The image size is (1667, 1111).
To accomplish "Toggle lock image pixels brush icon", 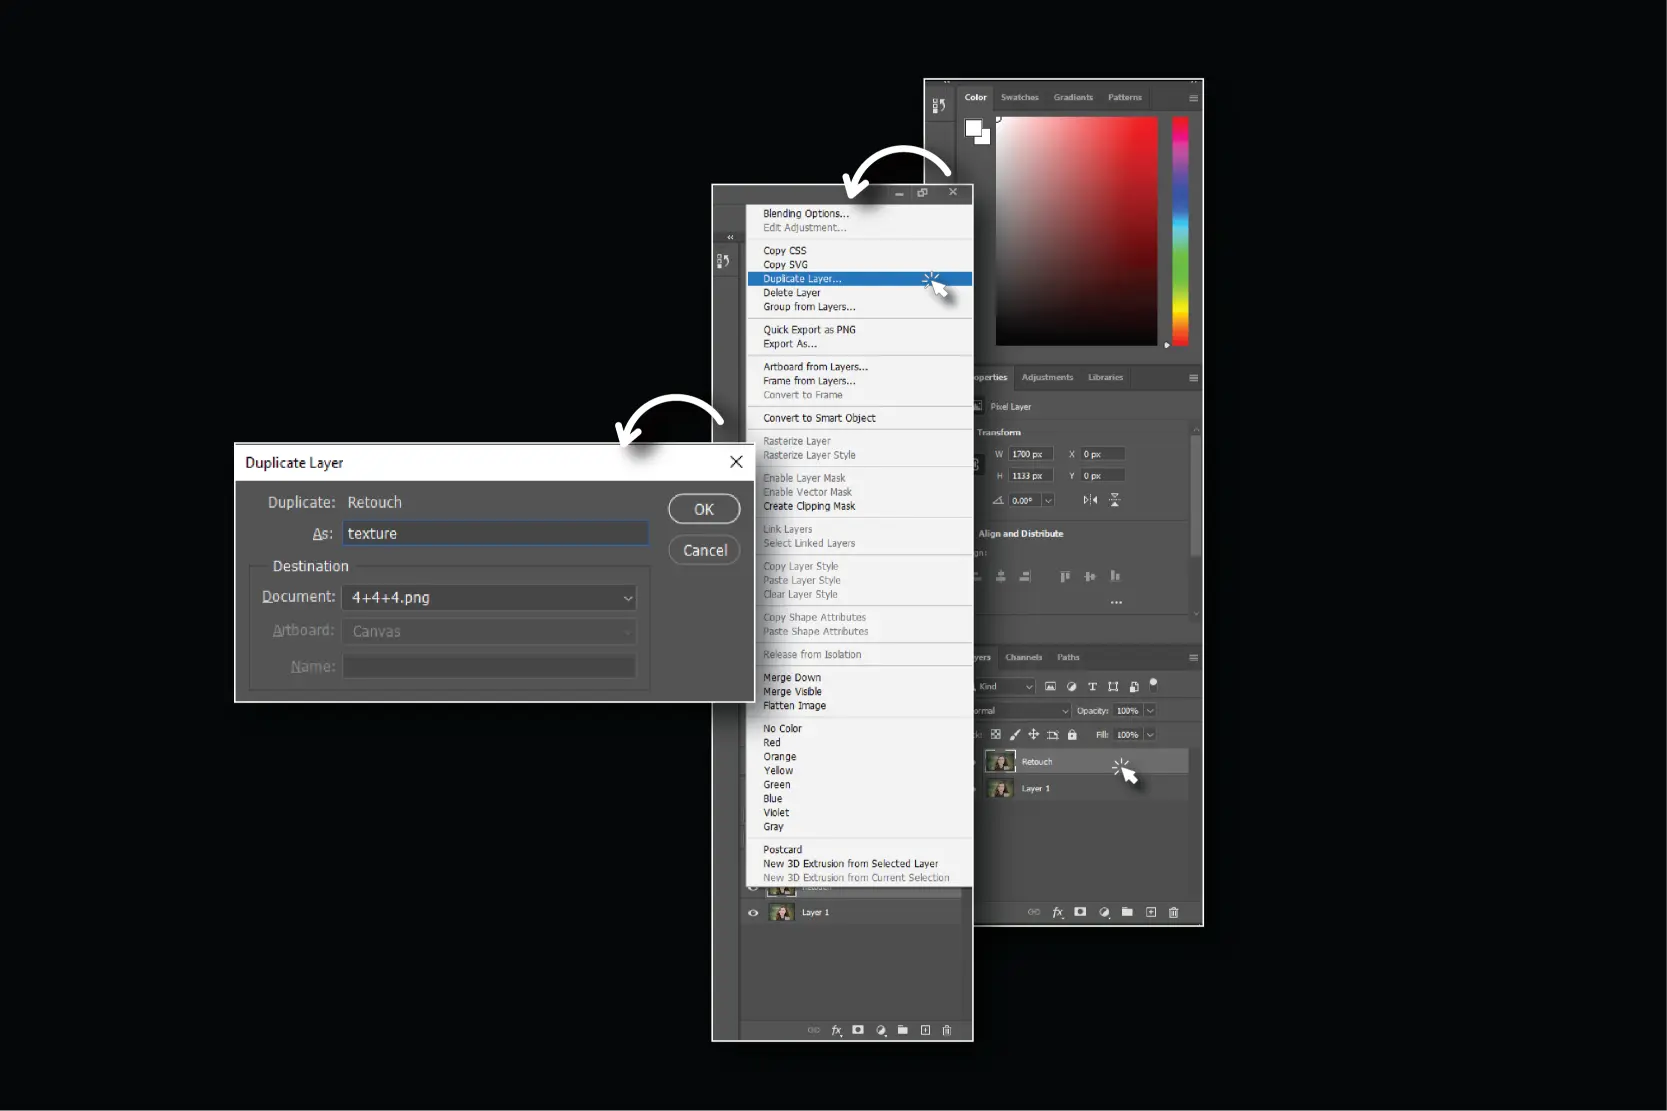I will click(1015, 735).
